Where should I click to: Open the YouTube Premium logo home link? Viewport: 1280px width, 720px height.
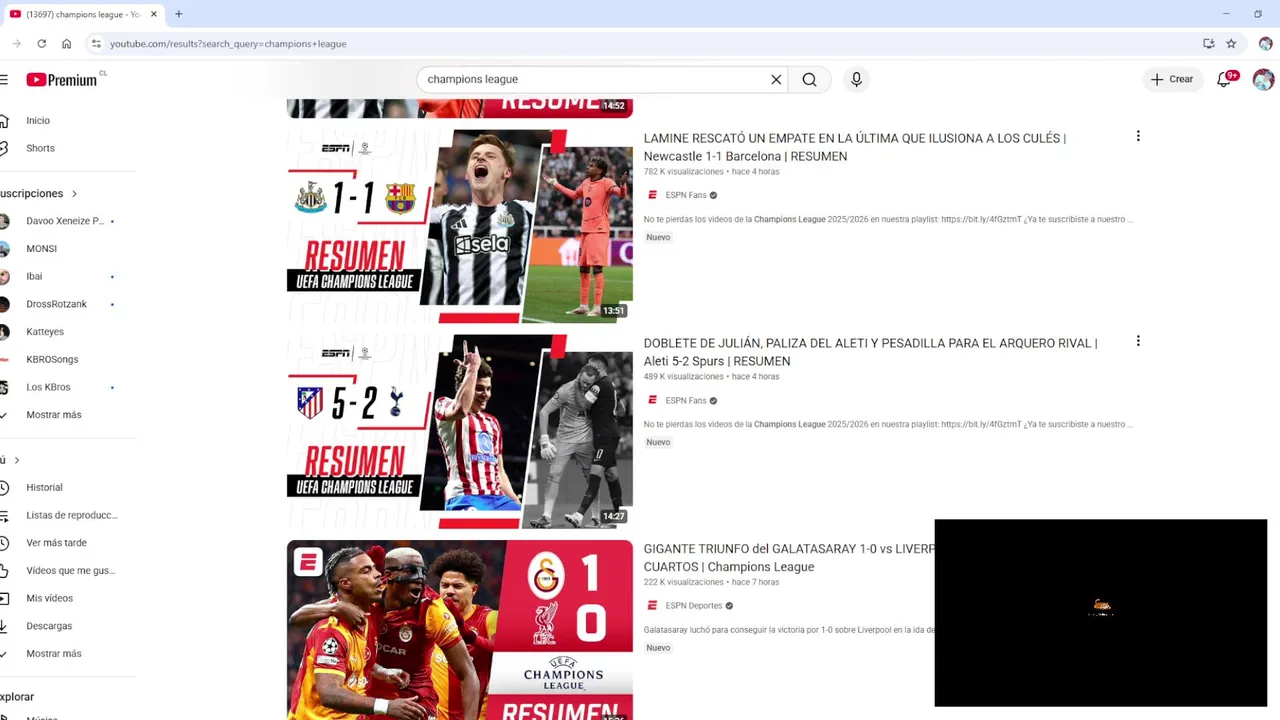point(62,80)
